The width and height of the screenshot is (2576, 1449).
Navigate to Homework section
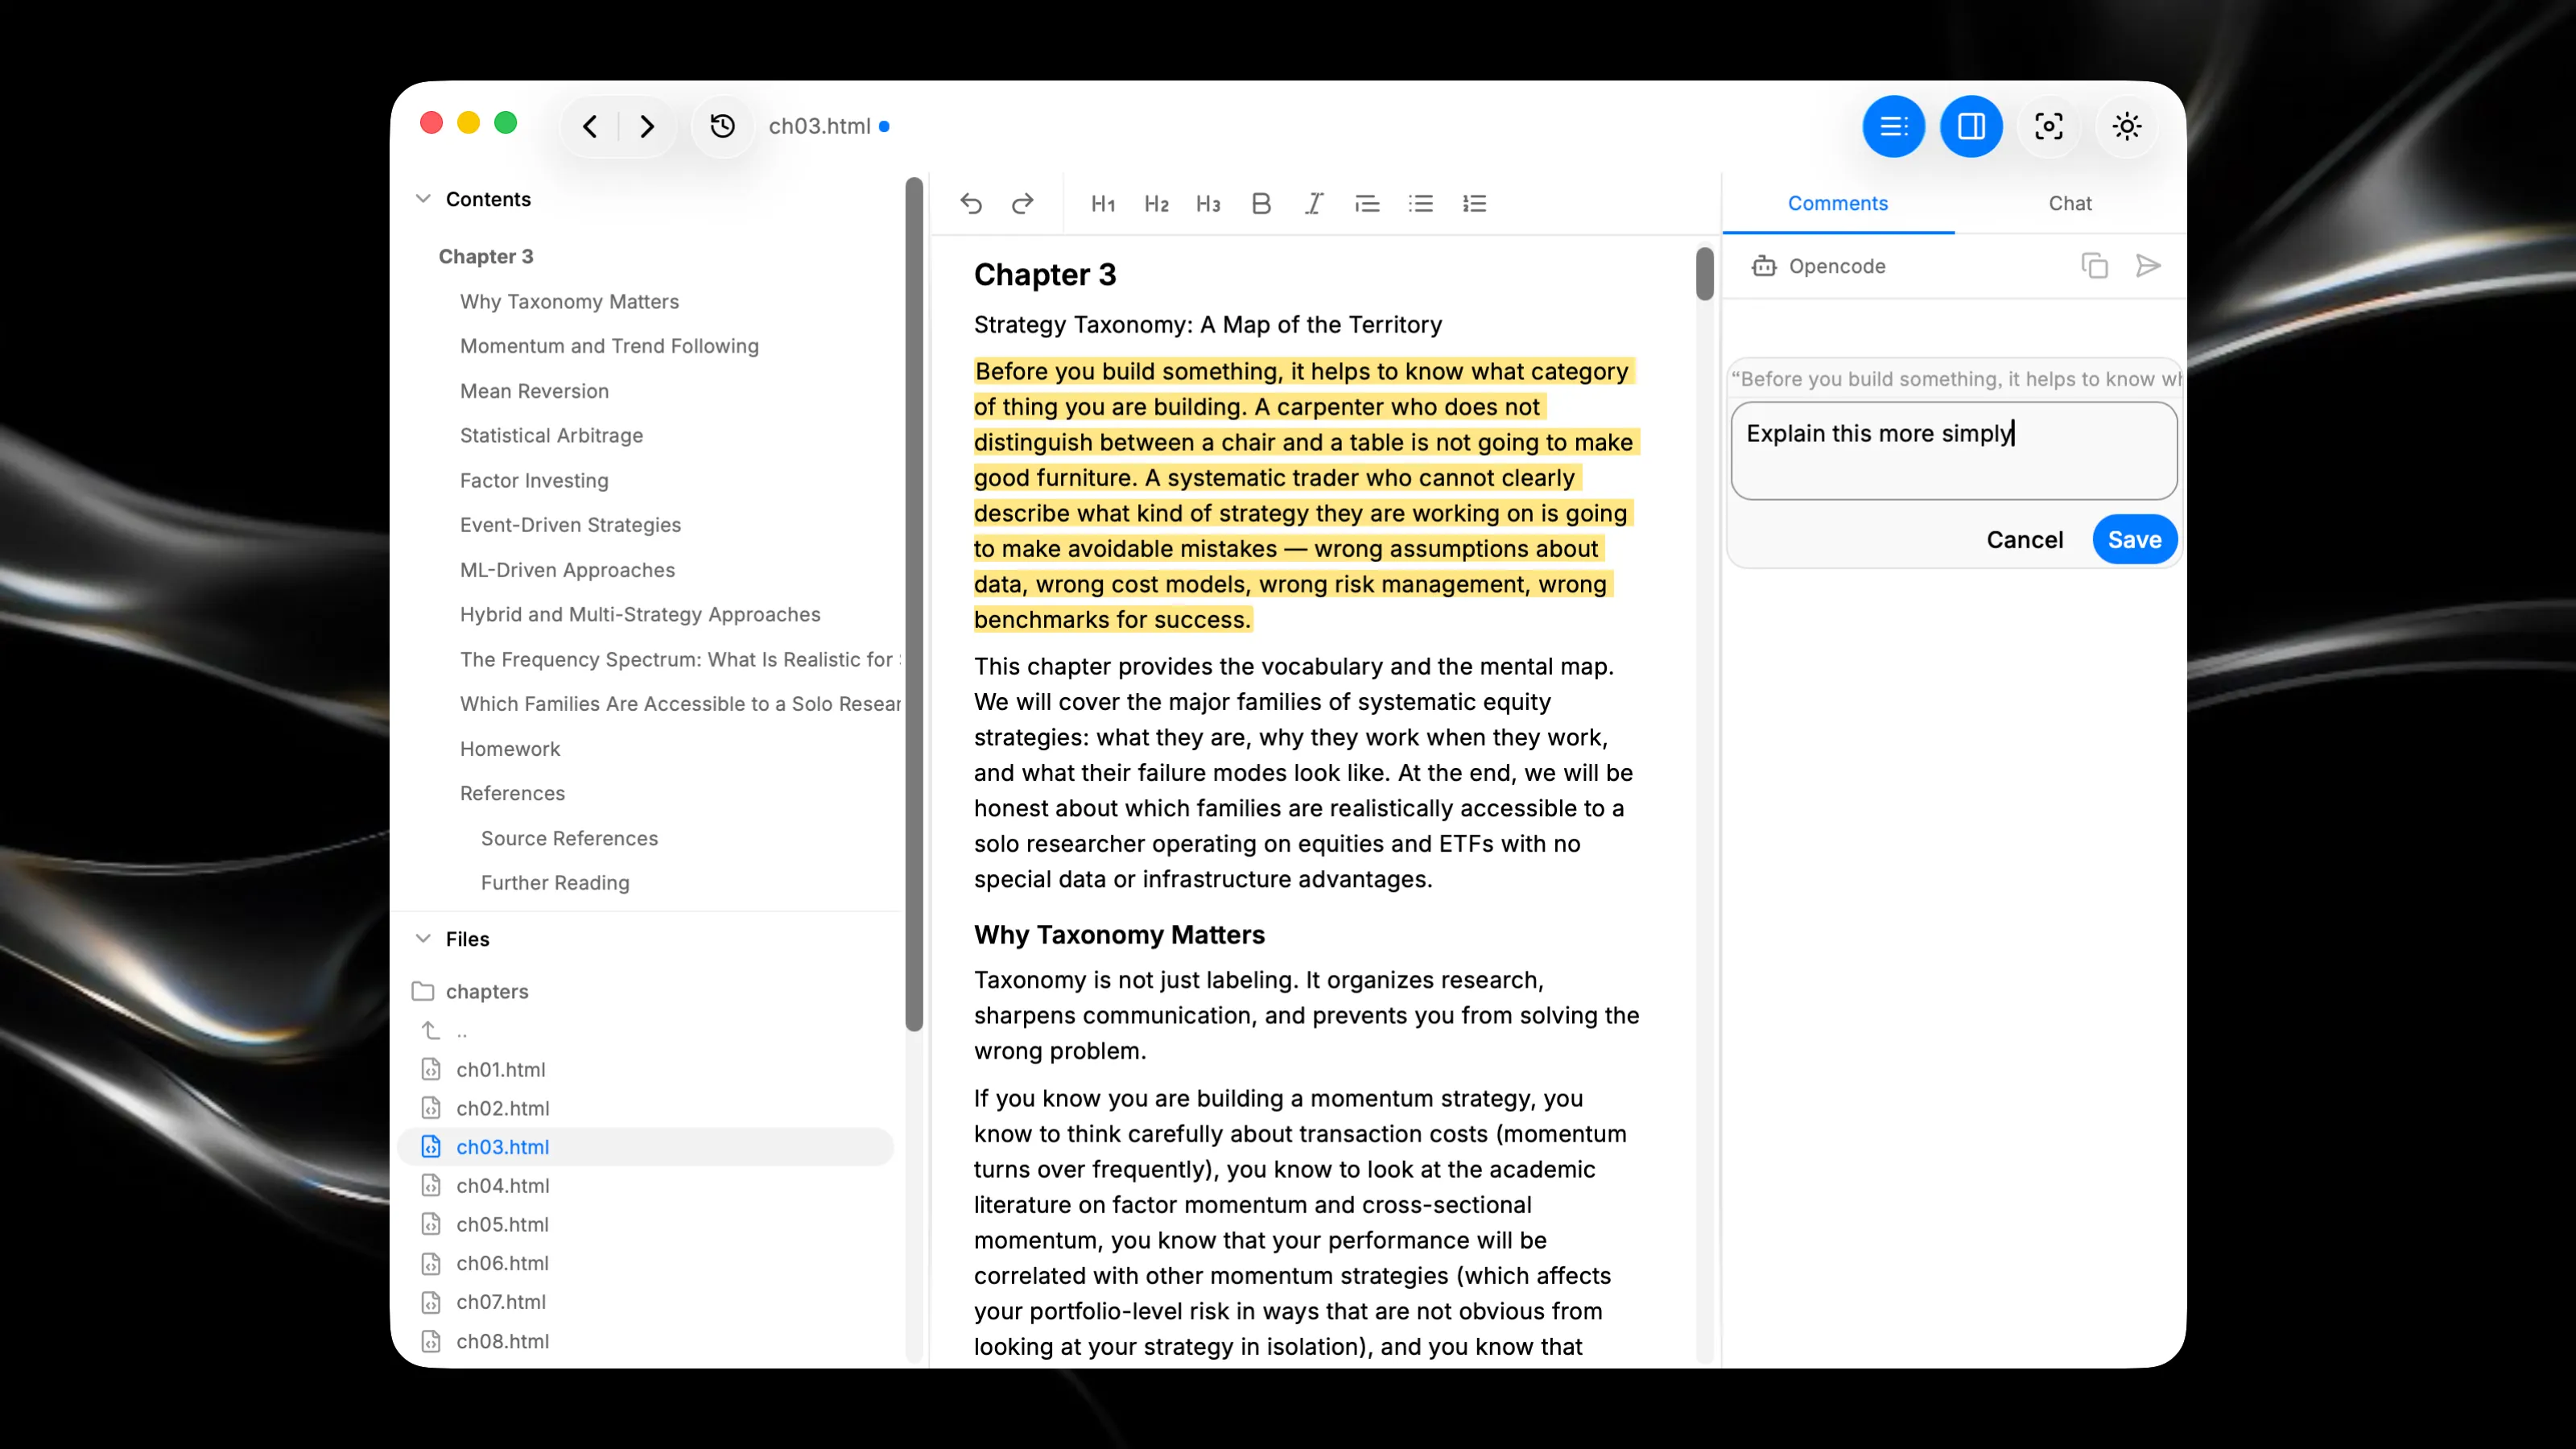coord(510,749)
